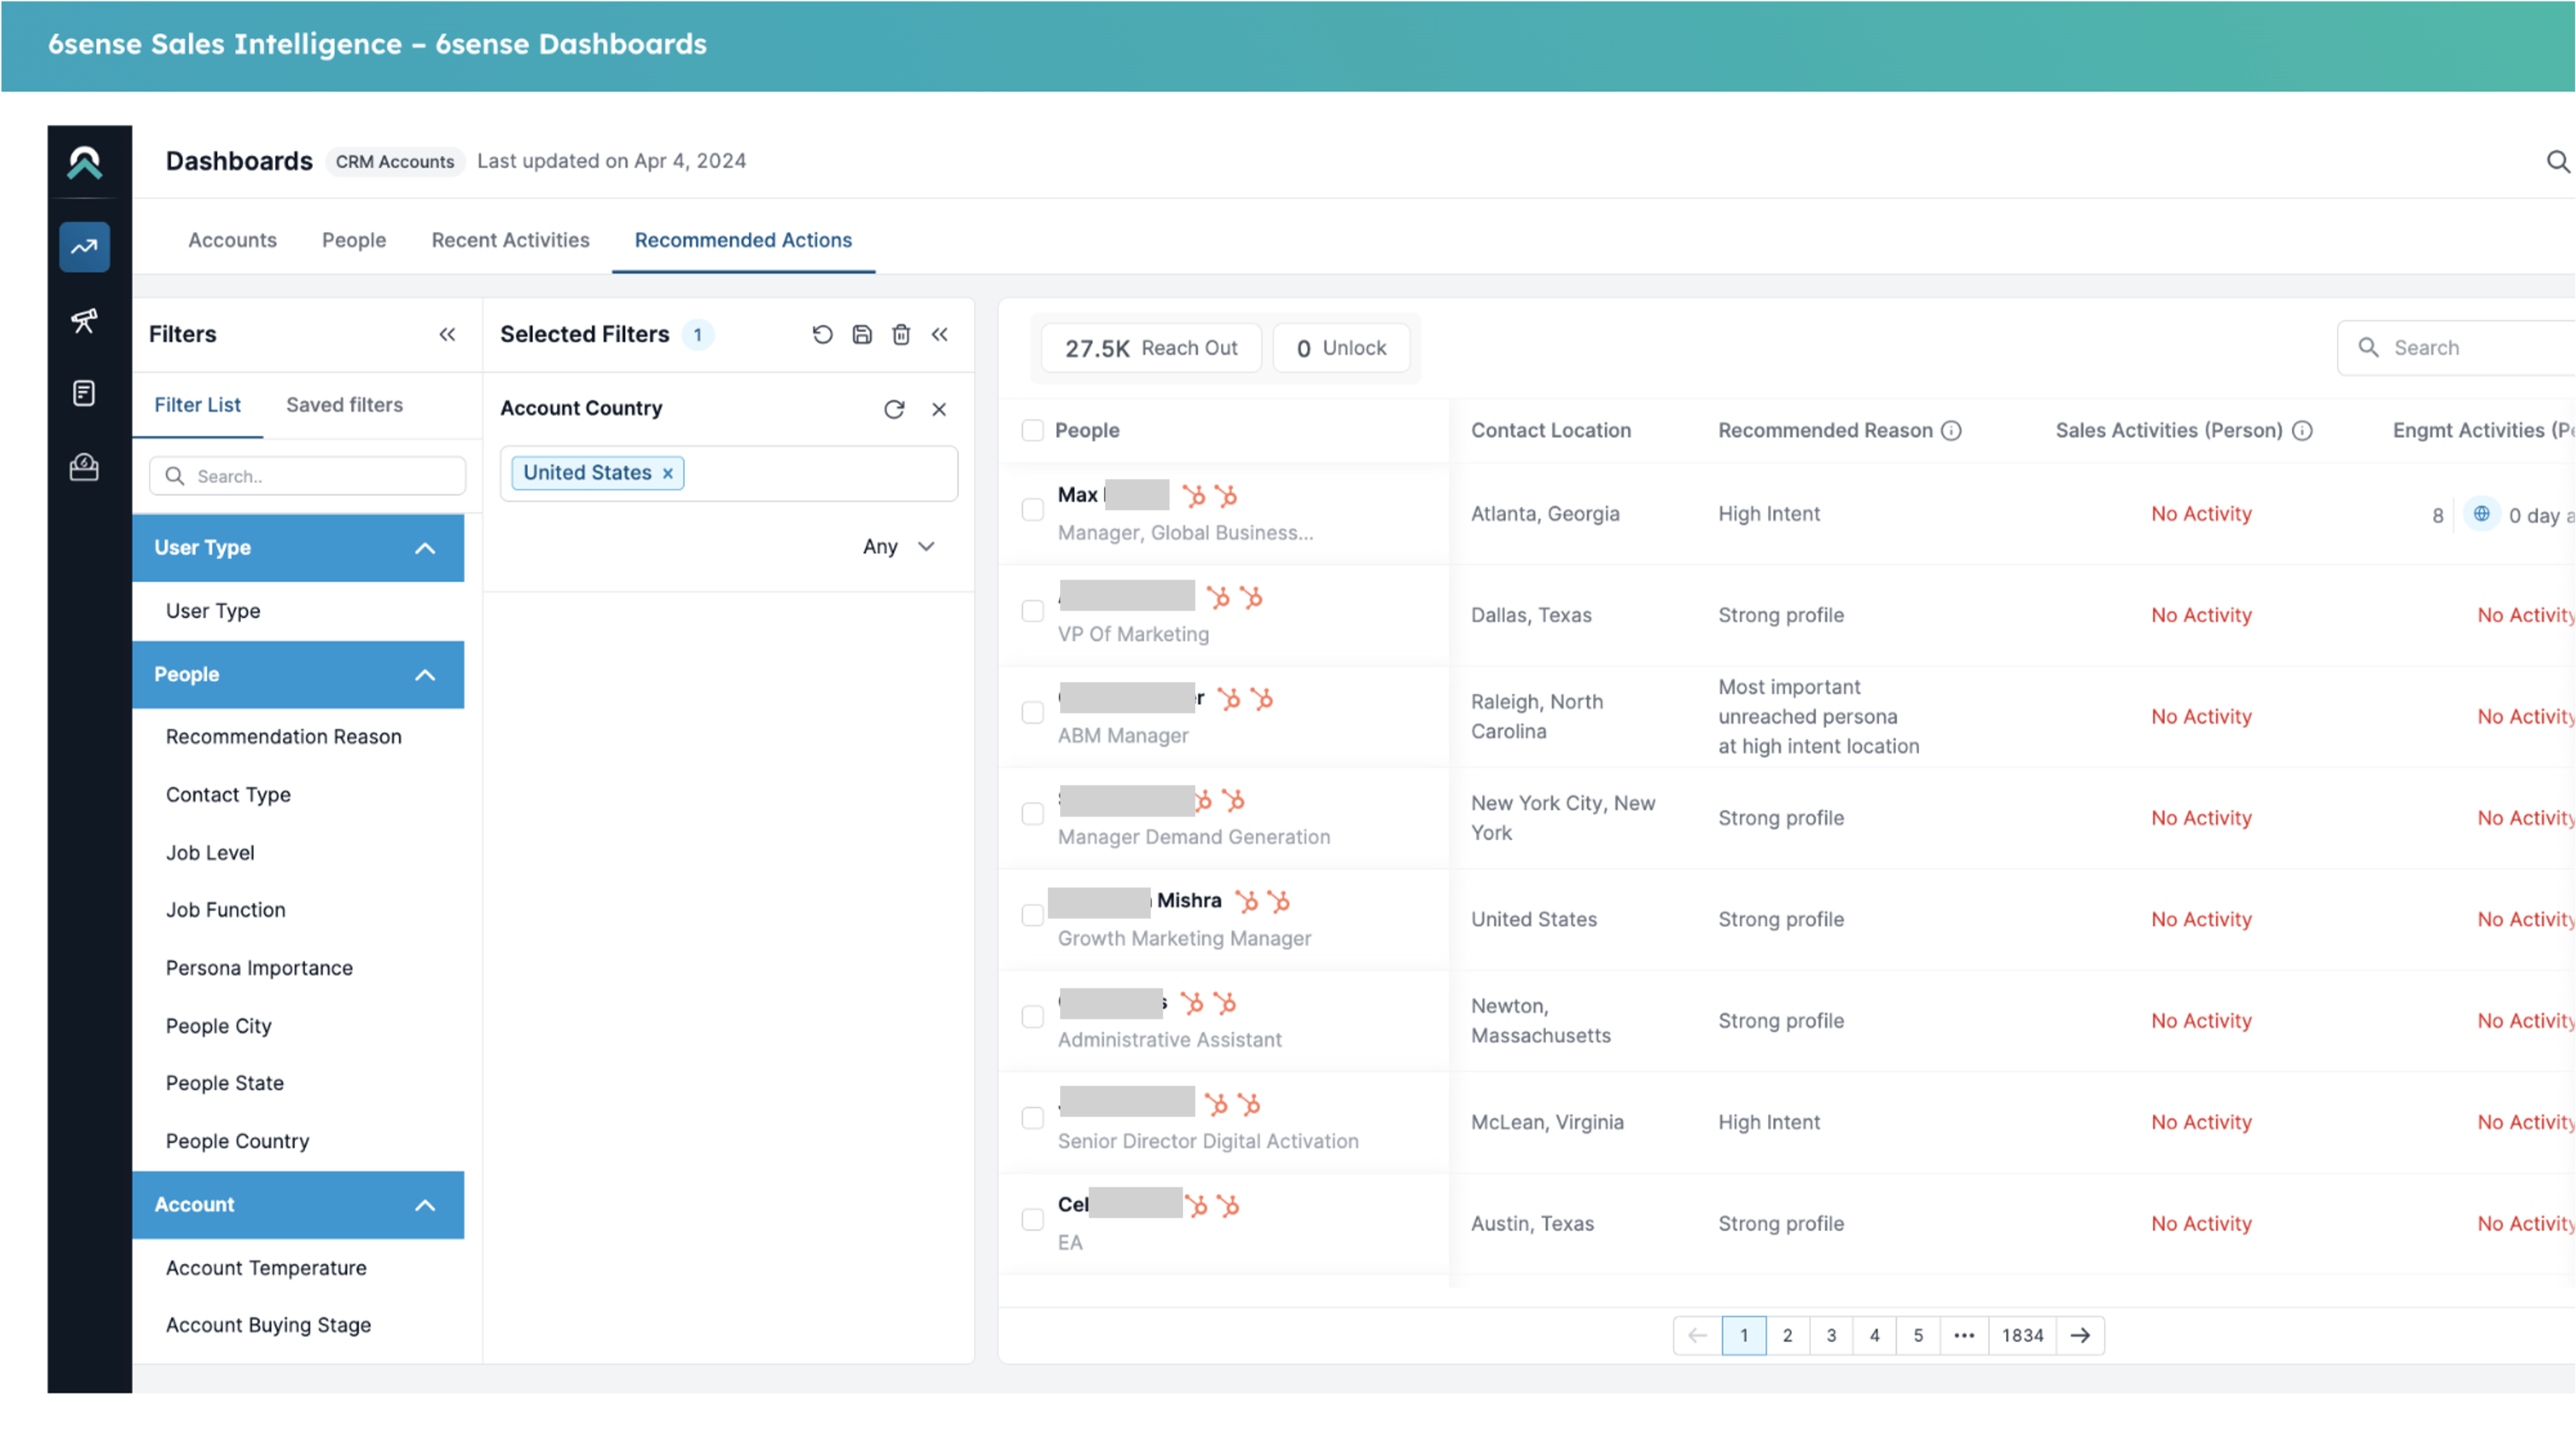Switch to the Recent Activities tab
Image resolution: width=2576 pixels, height=1449 pixels.
(510, 240)
